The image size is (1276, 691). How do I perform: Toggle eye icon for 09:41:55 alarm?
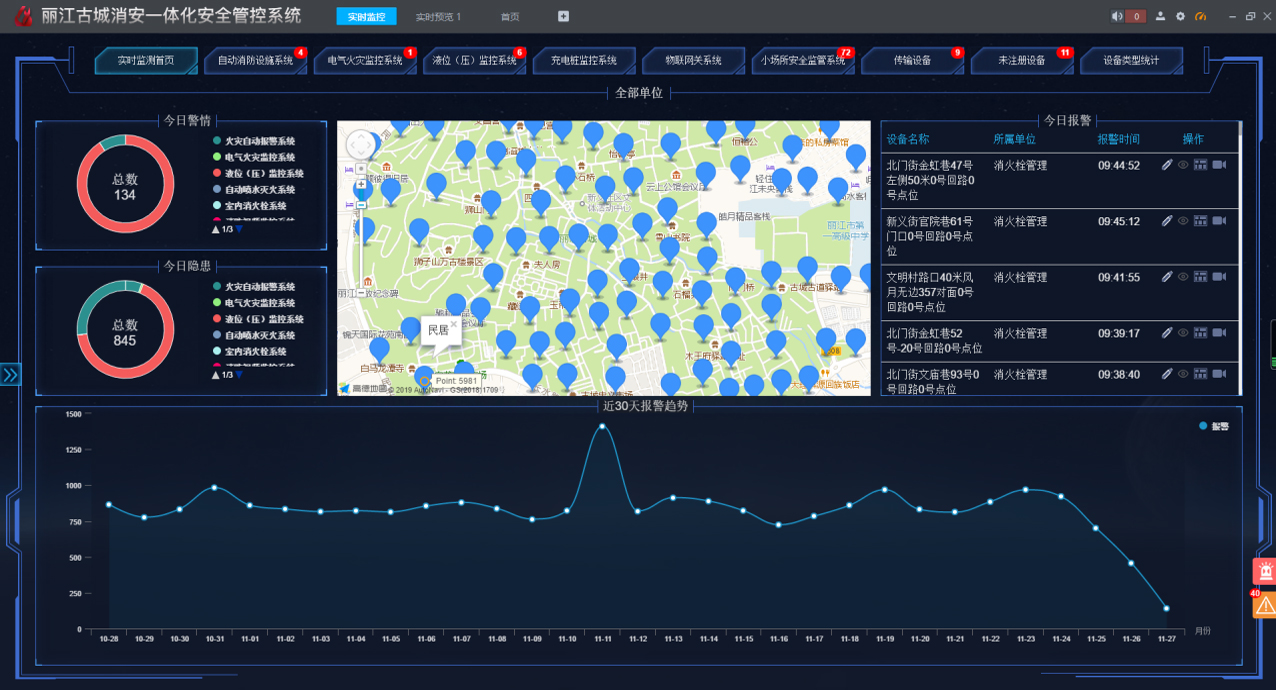coord(1183,277)
